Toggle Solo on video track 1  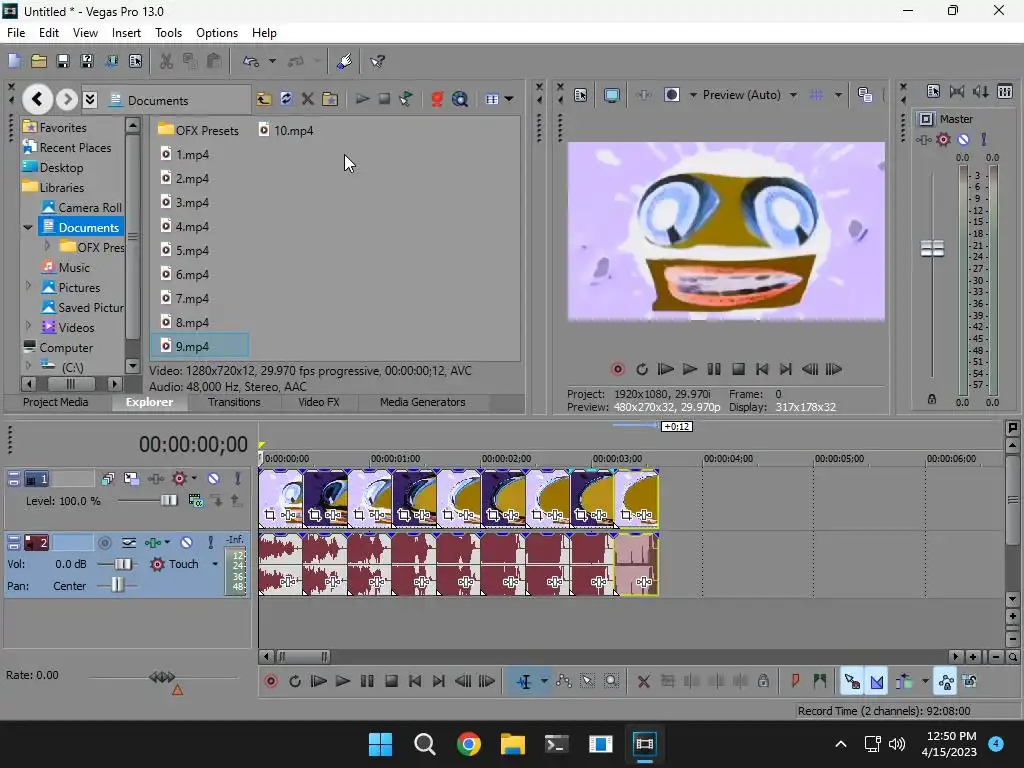pyautogui.click(x=238, y=479)
